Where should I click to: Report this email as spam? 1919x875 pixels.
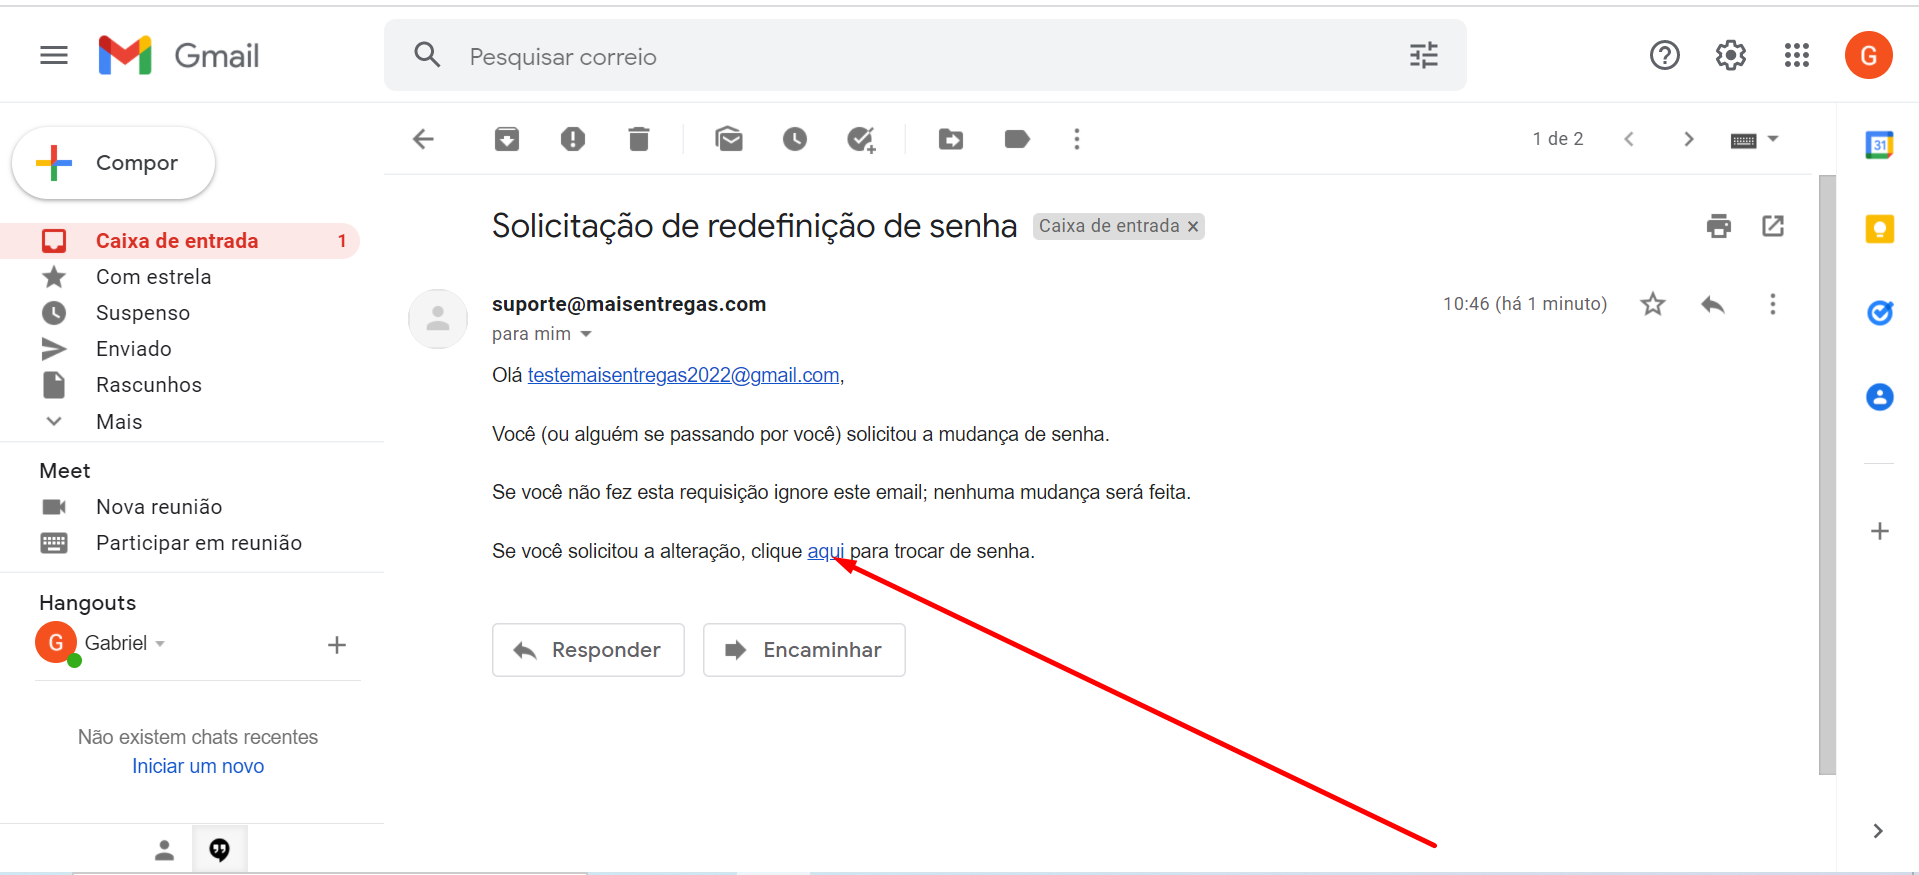[x=573, y=139]
